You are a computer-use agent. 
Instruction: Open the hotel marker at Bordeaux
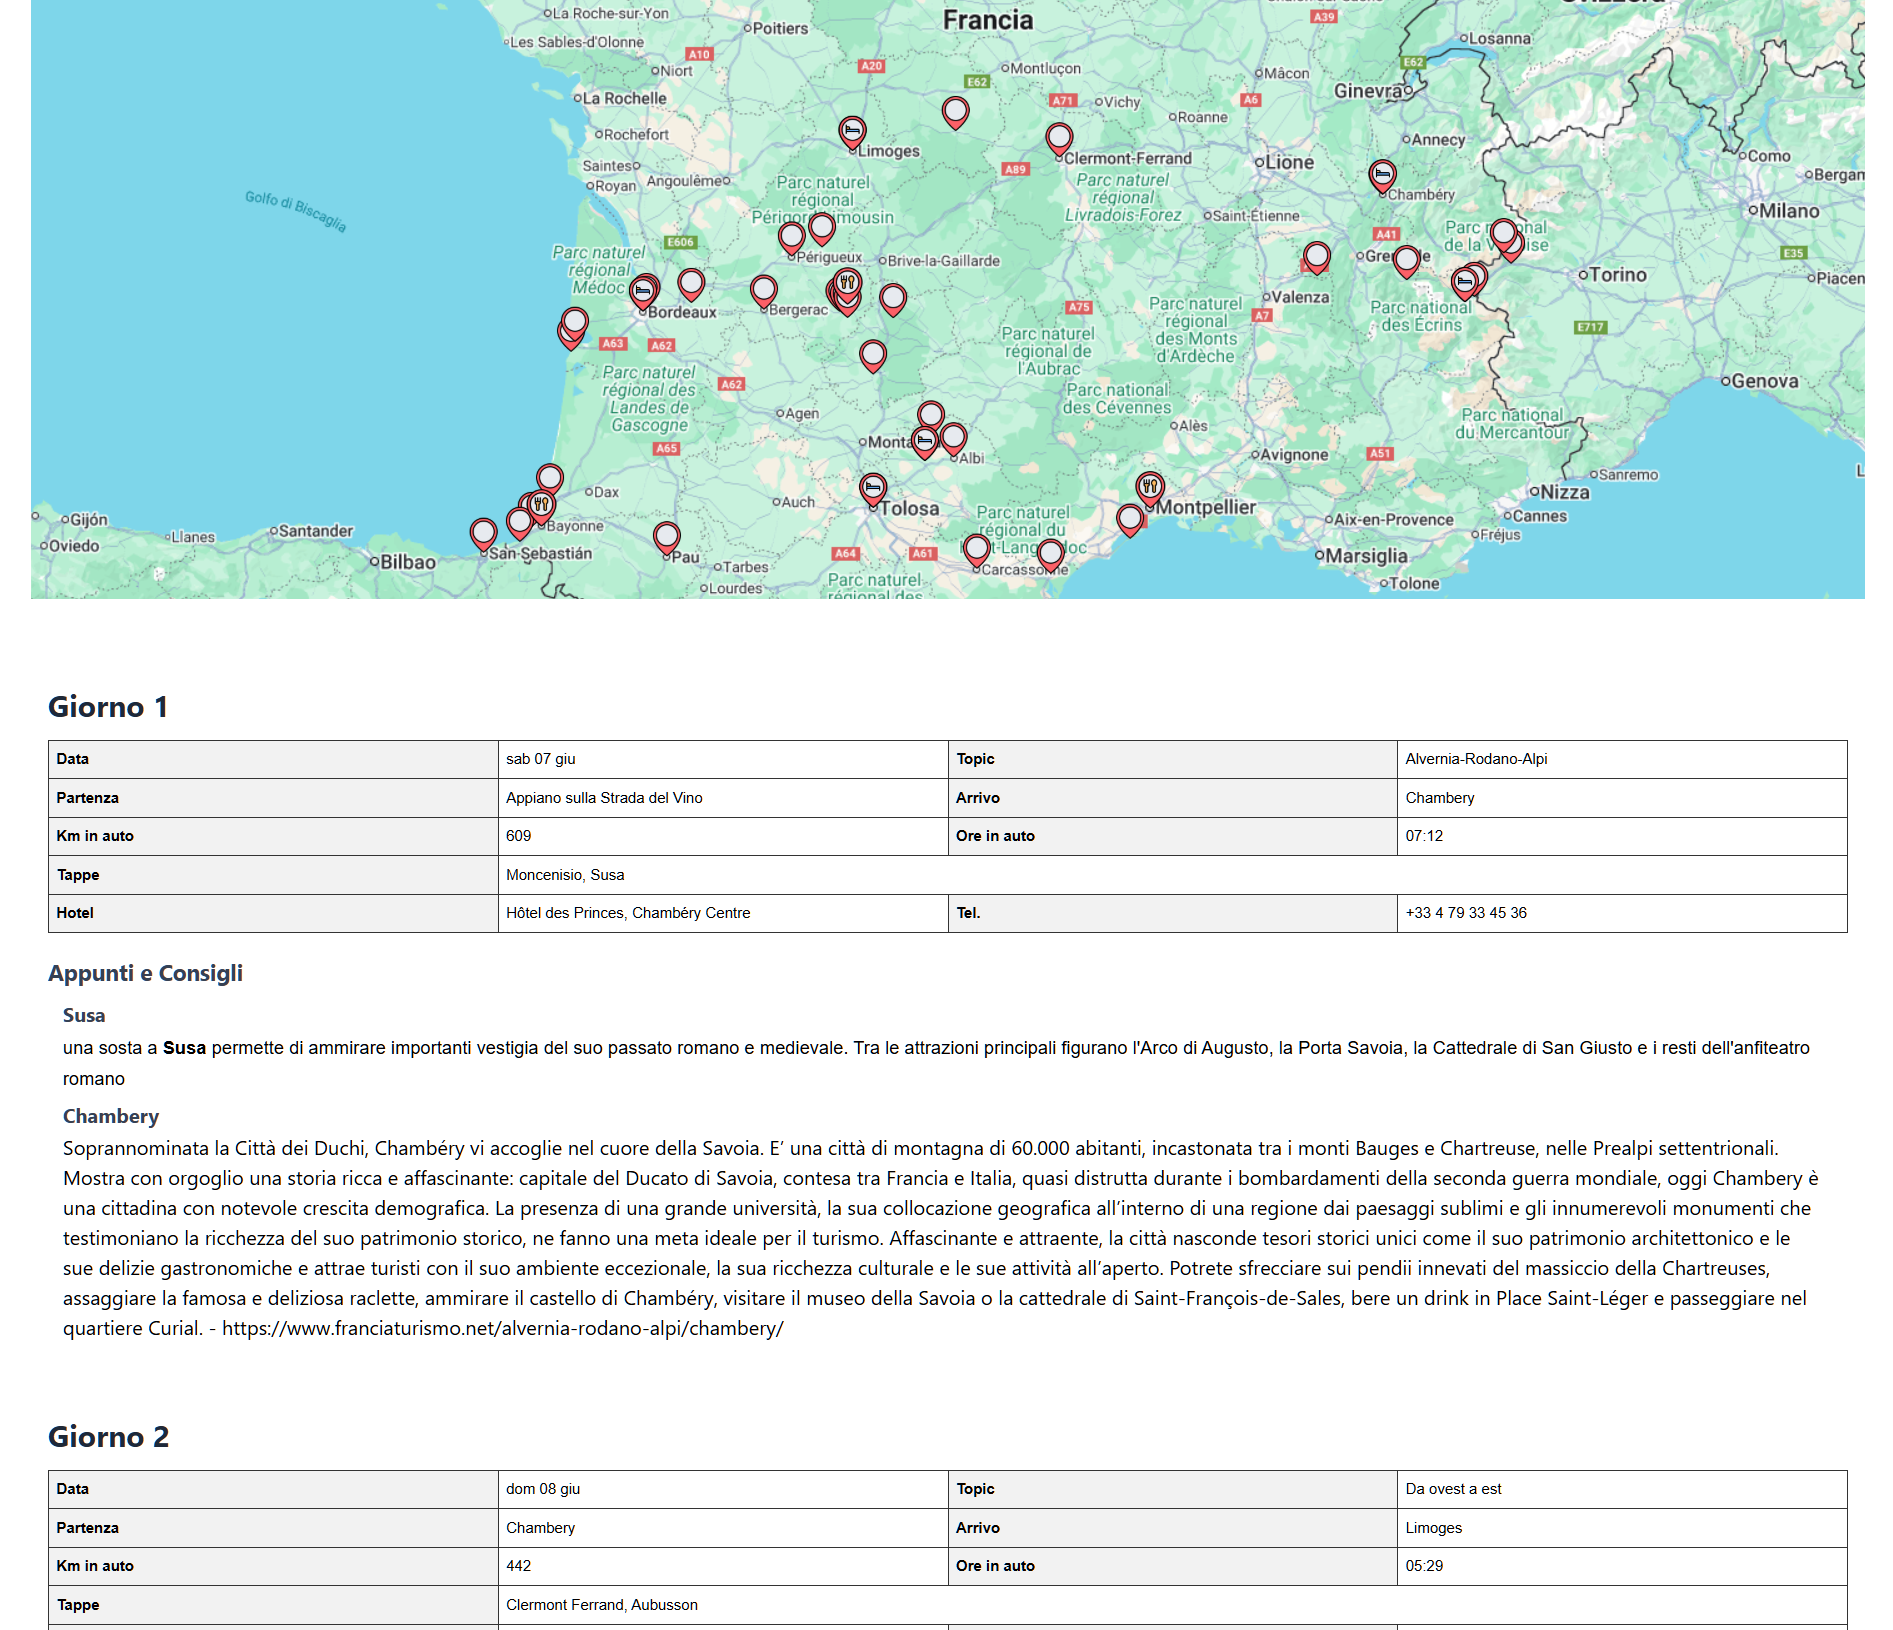643,291
